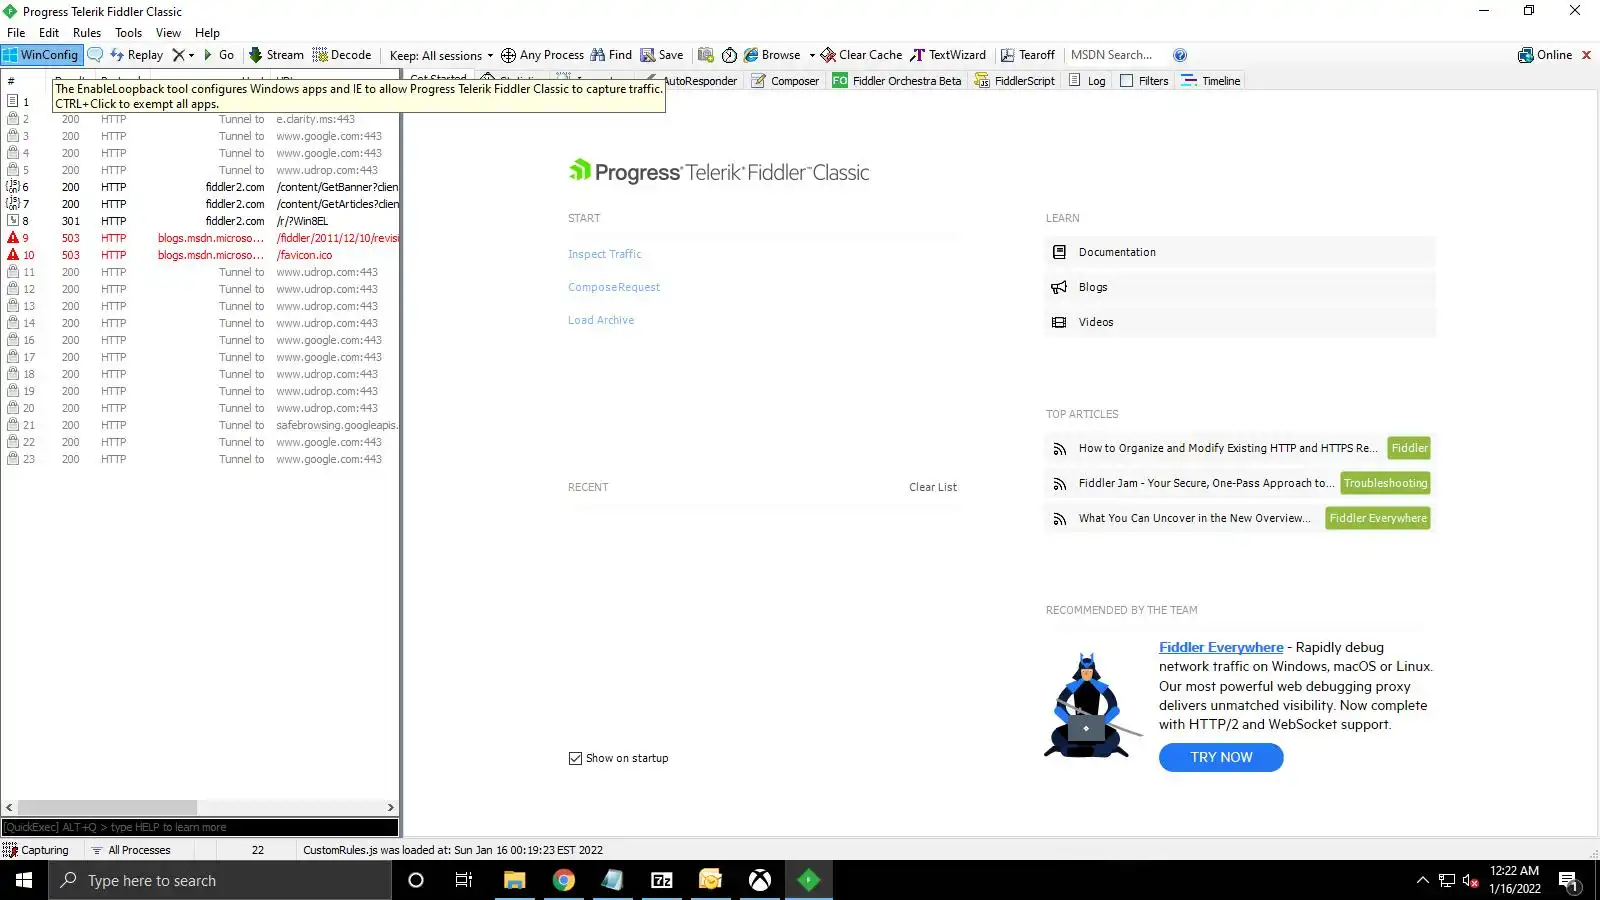Replay the selected sessions
This screenshot has height=900, width=1600.
136,55
